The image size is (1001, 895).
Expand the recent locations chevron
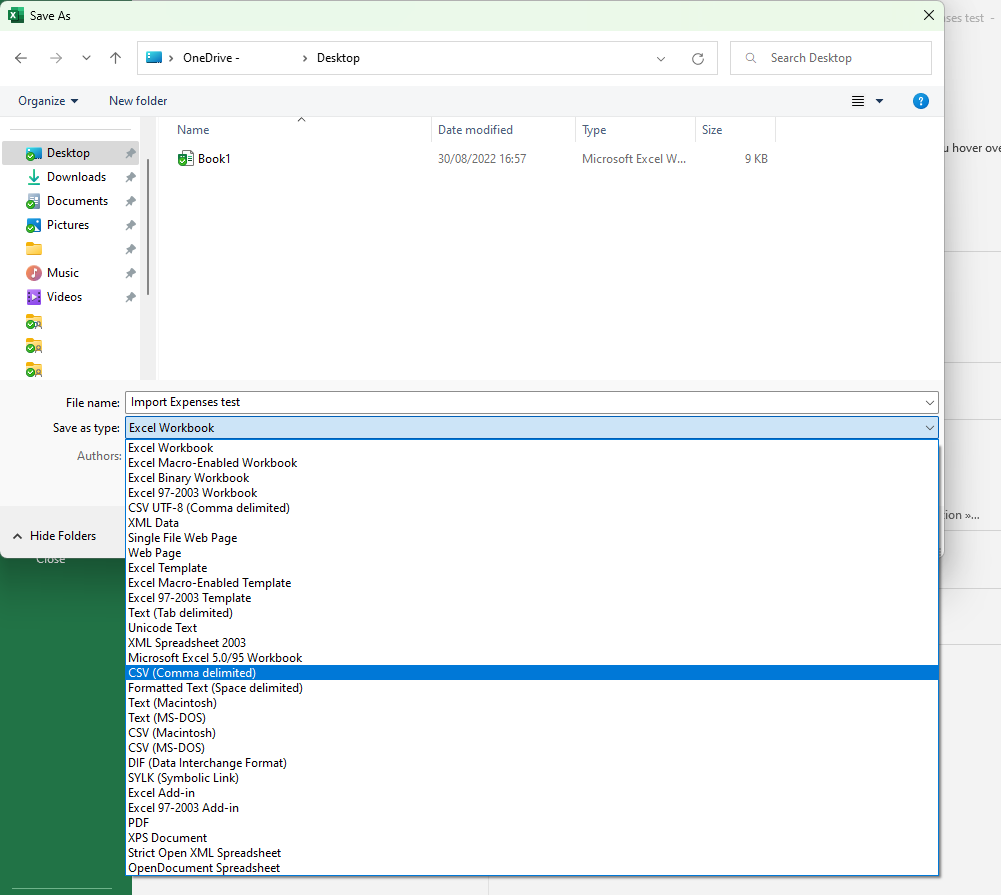pos(86,58)
